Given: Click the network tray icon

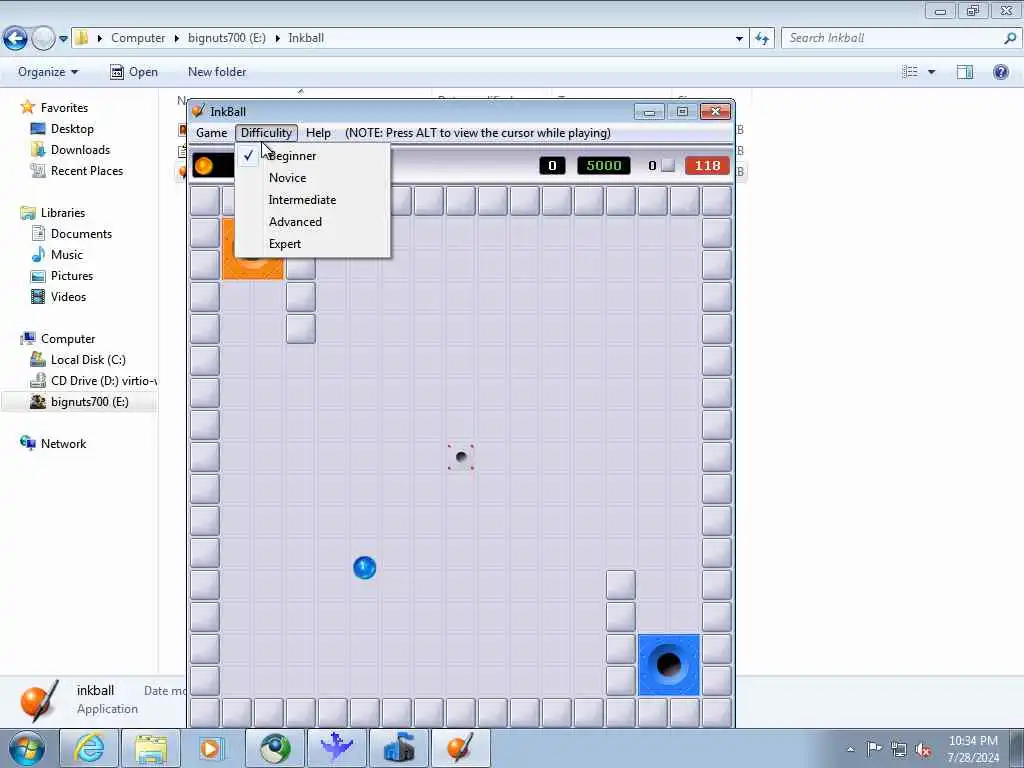Looking at the screenshot, I should coord(899,749).
